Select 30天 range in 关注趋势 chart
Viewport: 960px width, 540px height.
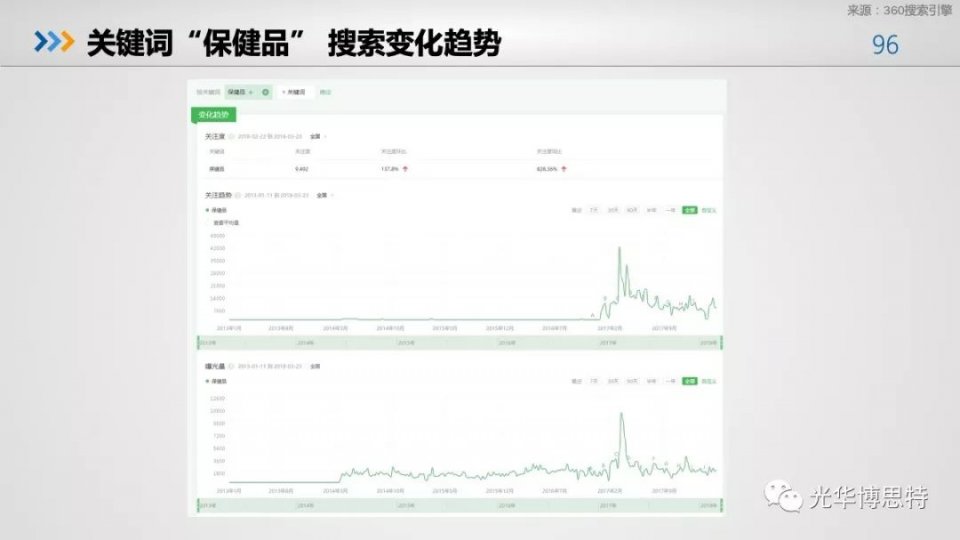(613, 210)
